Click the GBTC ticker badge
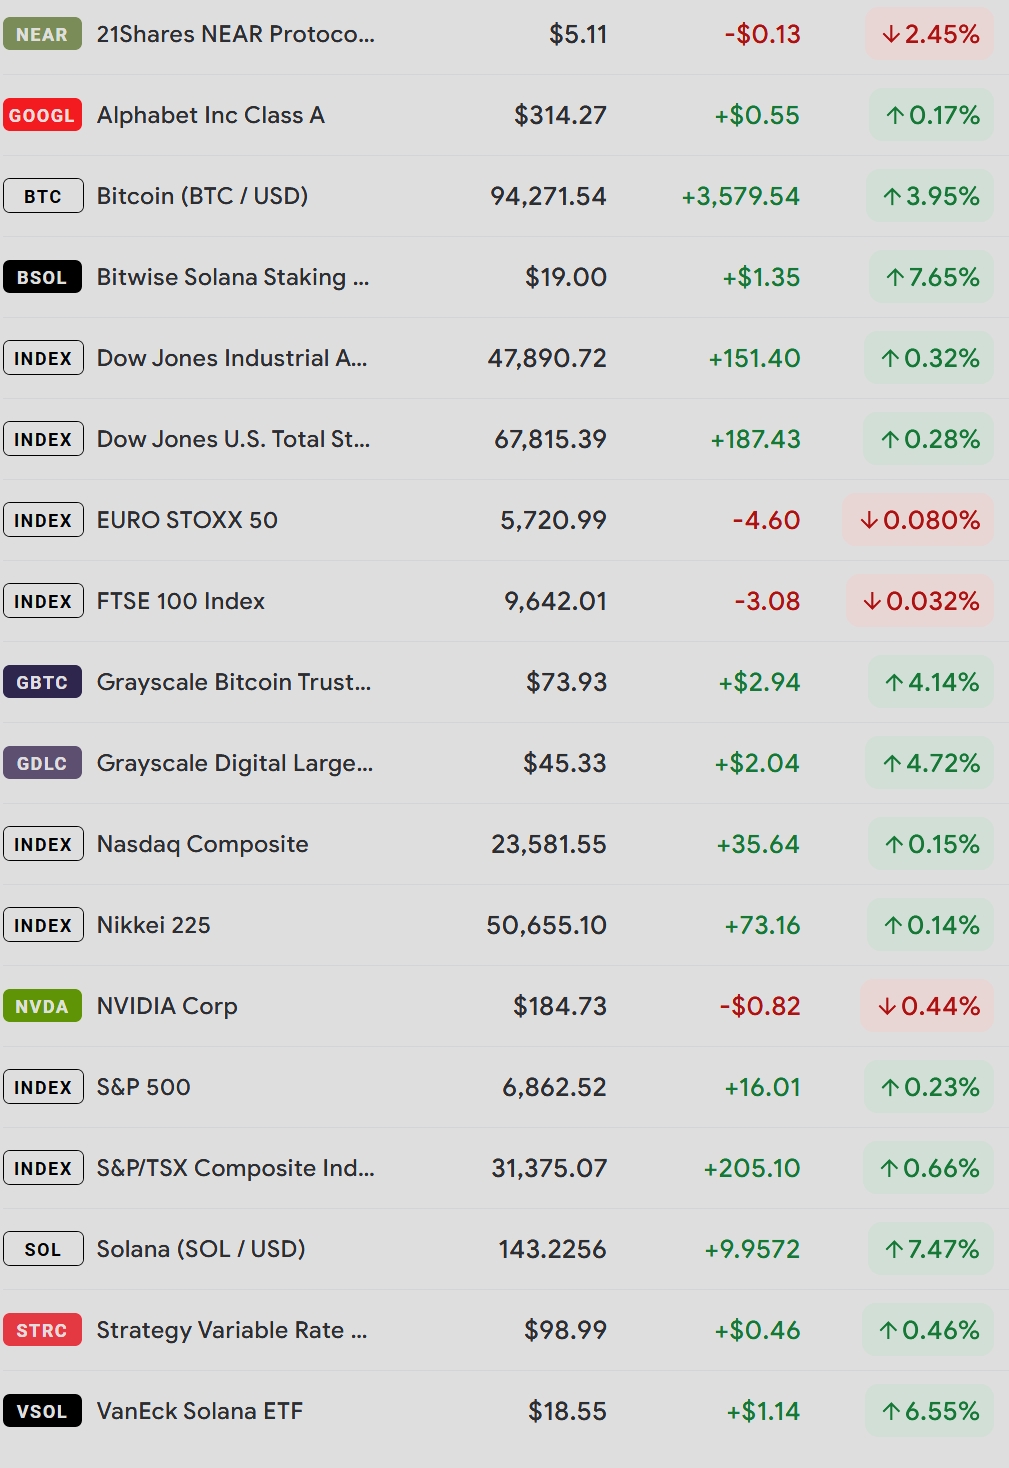The height and width of the screenshot is (1468, 1009). 42,683
